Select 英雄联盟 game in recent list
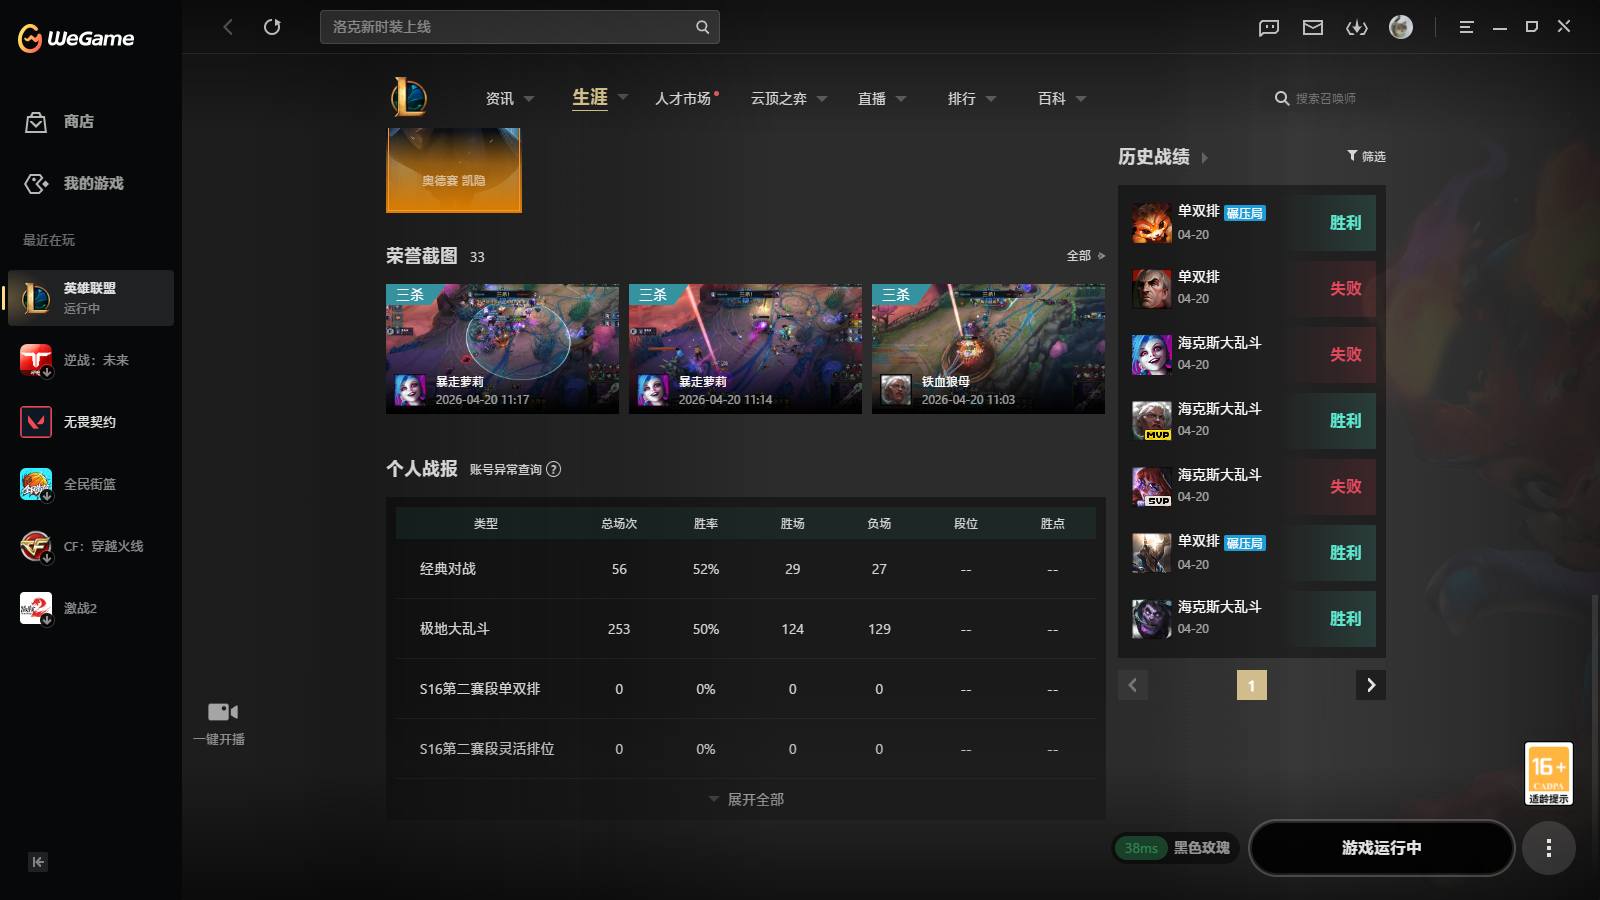Screen dimensions: 1600x900 tap(91, 298)
